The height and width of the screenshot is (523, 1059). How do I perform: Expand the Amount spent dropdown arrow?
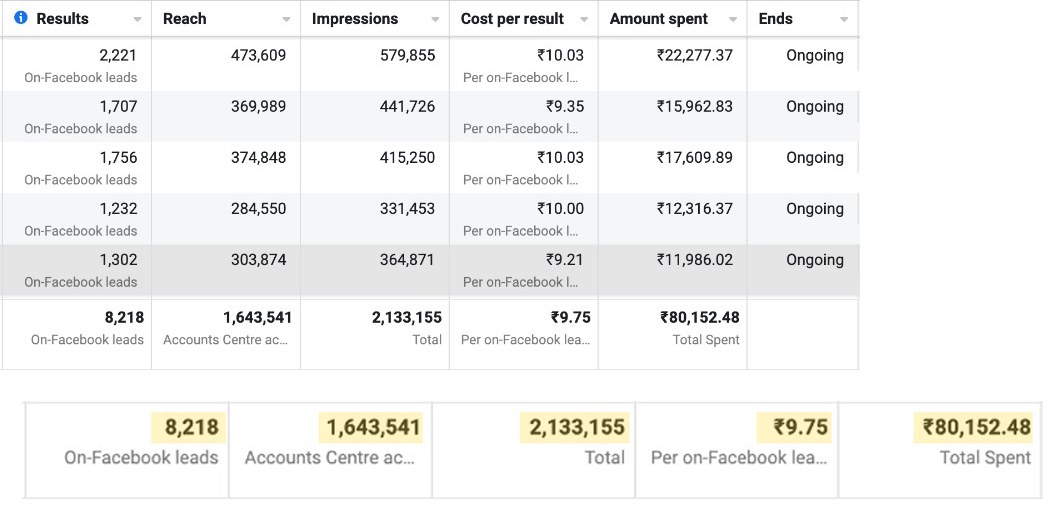click(x=733, y=20)
